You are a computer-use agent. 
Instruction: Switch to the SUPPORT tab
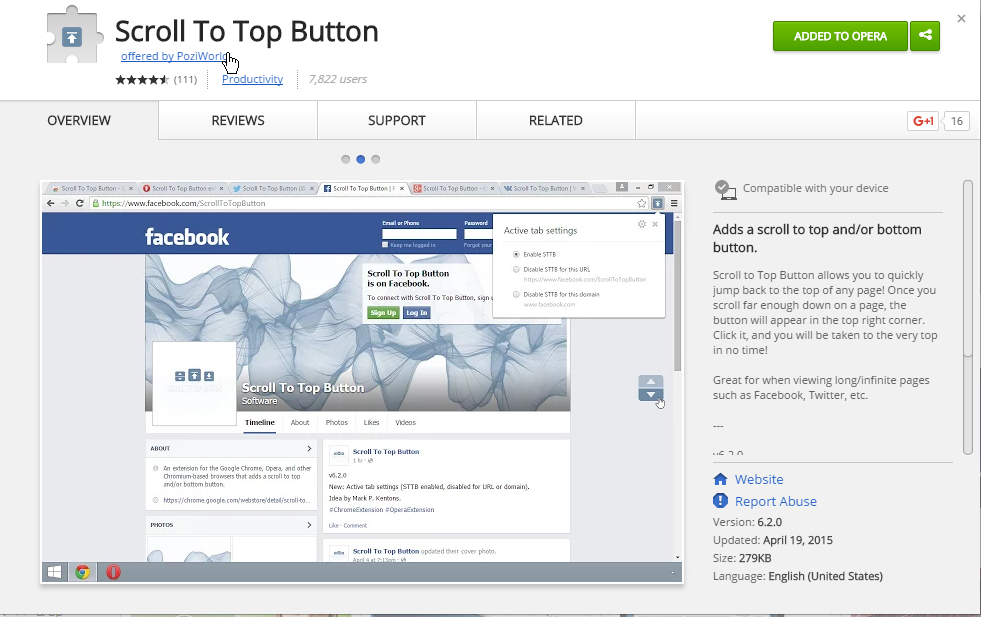[x=397, y=120]
